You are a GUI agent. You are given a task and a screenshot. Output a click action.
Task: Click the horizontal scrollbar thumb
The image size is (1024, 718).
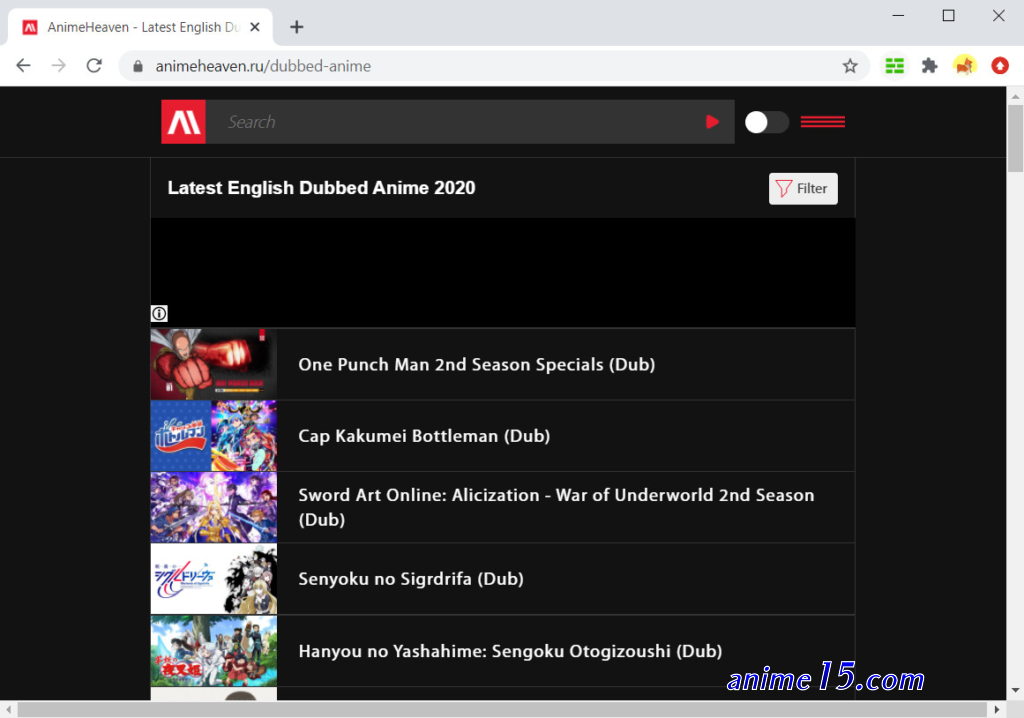coord(502,710)
